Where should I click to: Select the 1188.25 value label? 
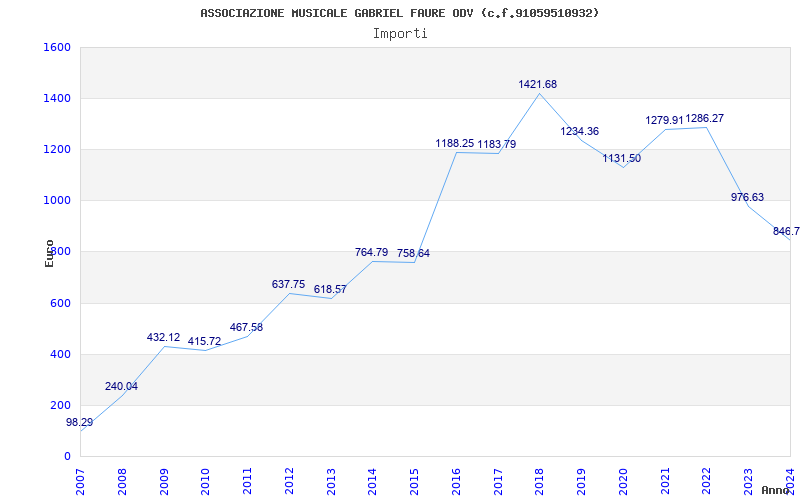[x=455, y=143]
